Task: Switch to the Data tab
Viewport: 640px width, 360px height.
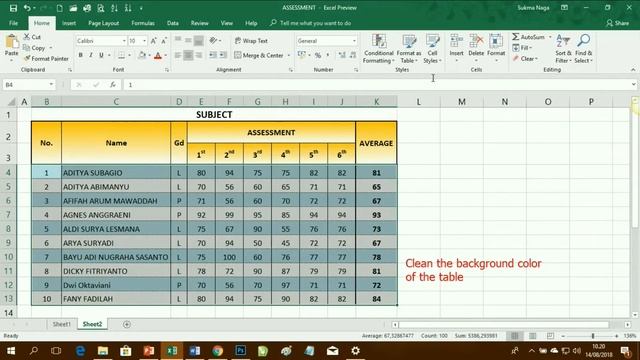Action: point(173,23)
